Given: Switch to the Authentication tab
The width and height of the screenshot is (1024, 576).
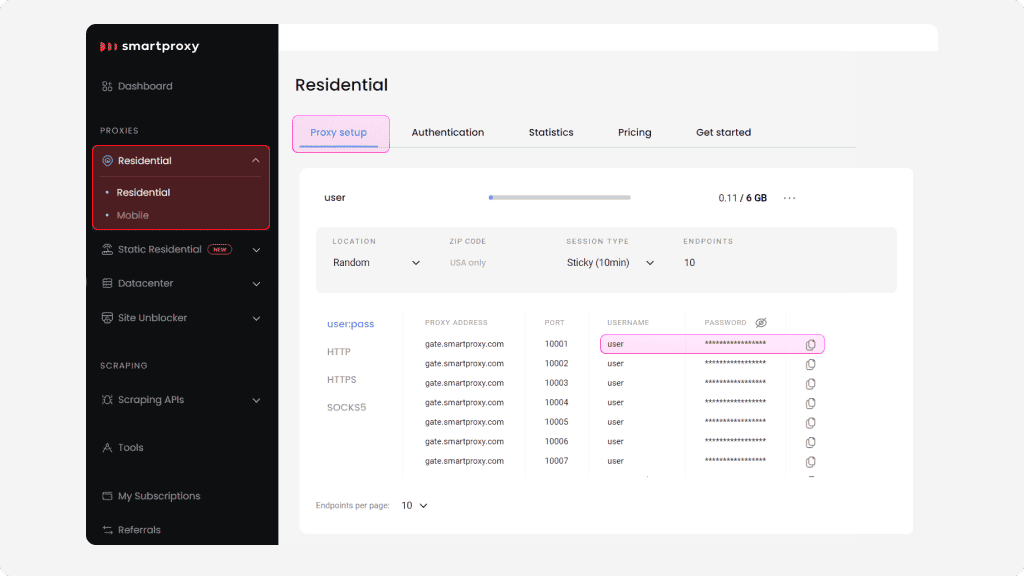Looking at the screenshot, I should 447,132.
